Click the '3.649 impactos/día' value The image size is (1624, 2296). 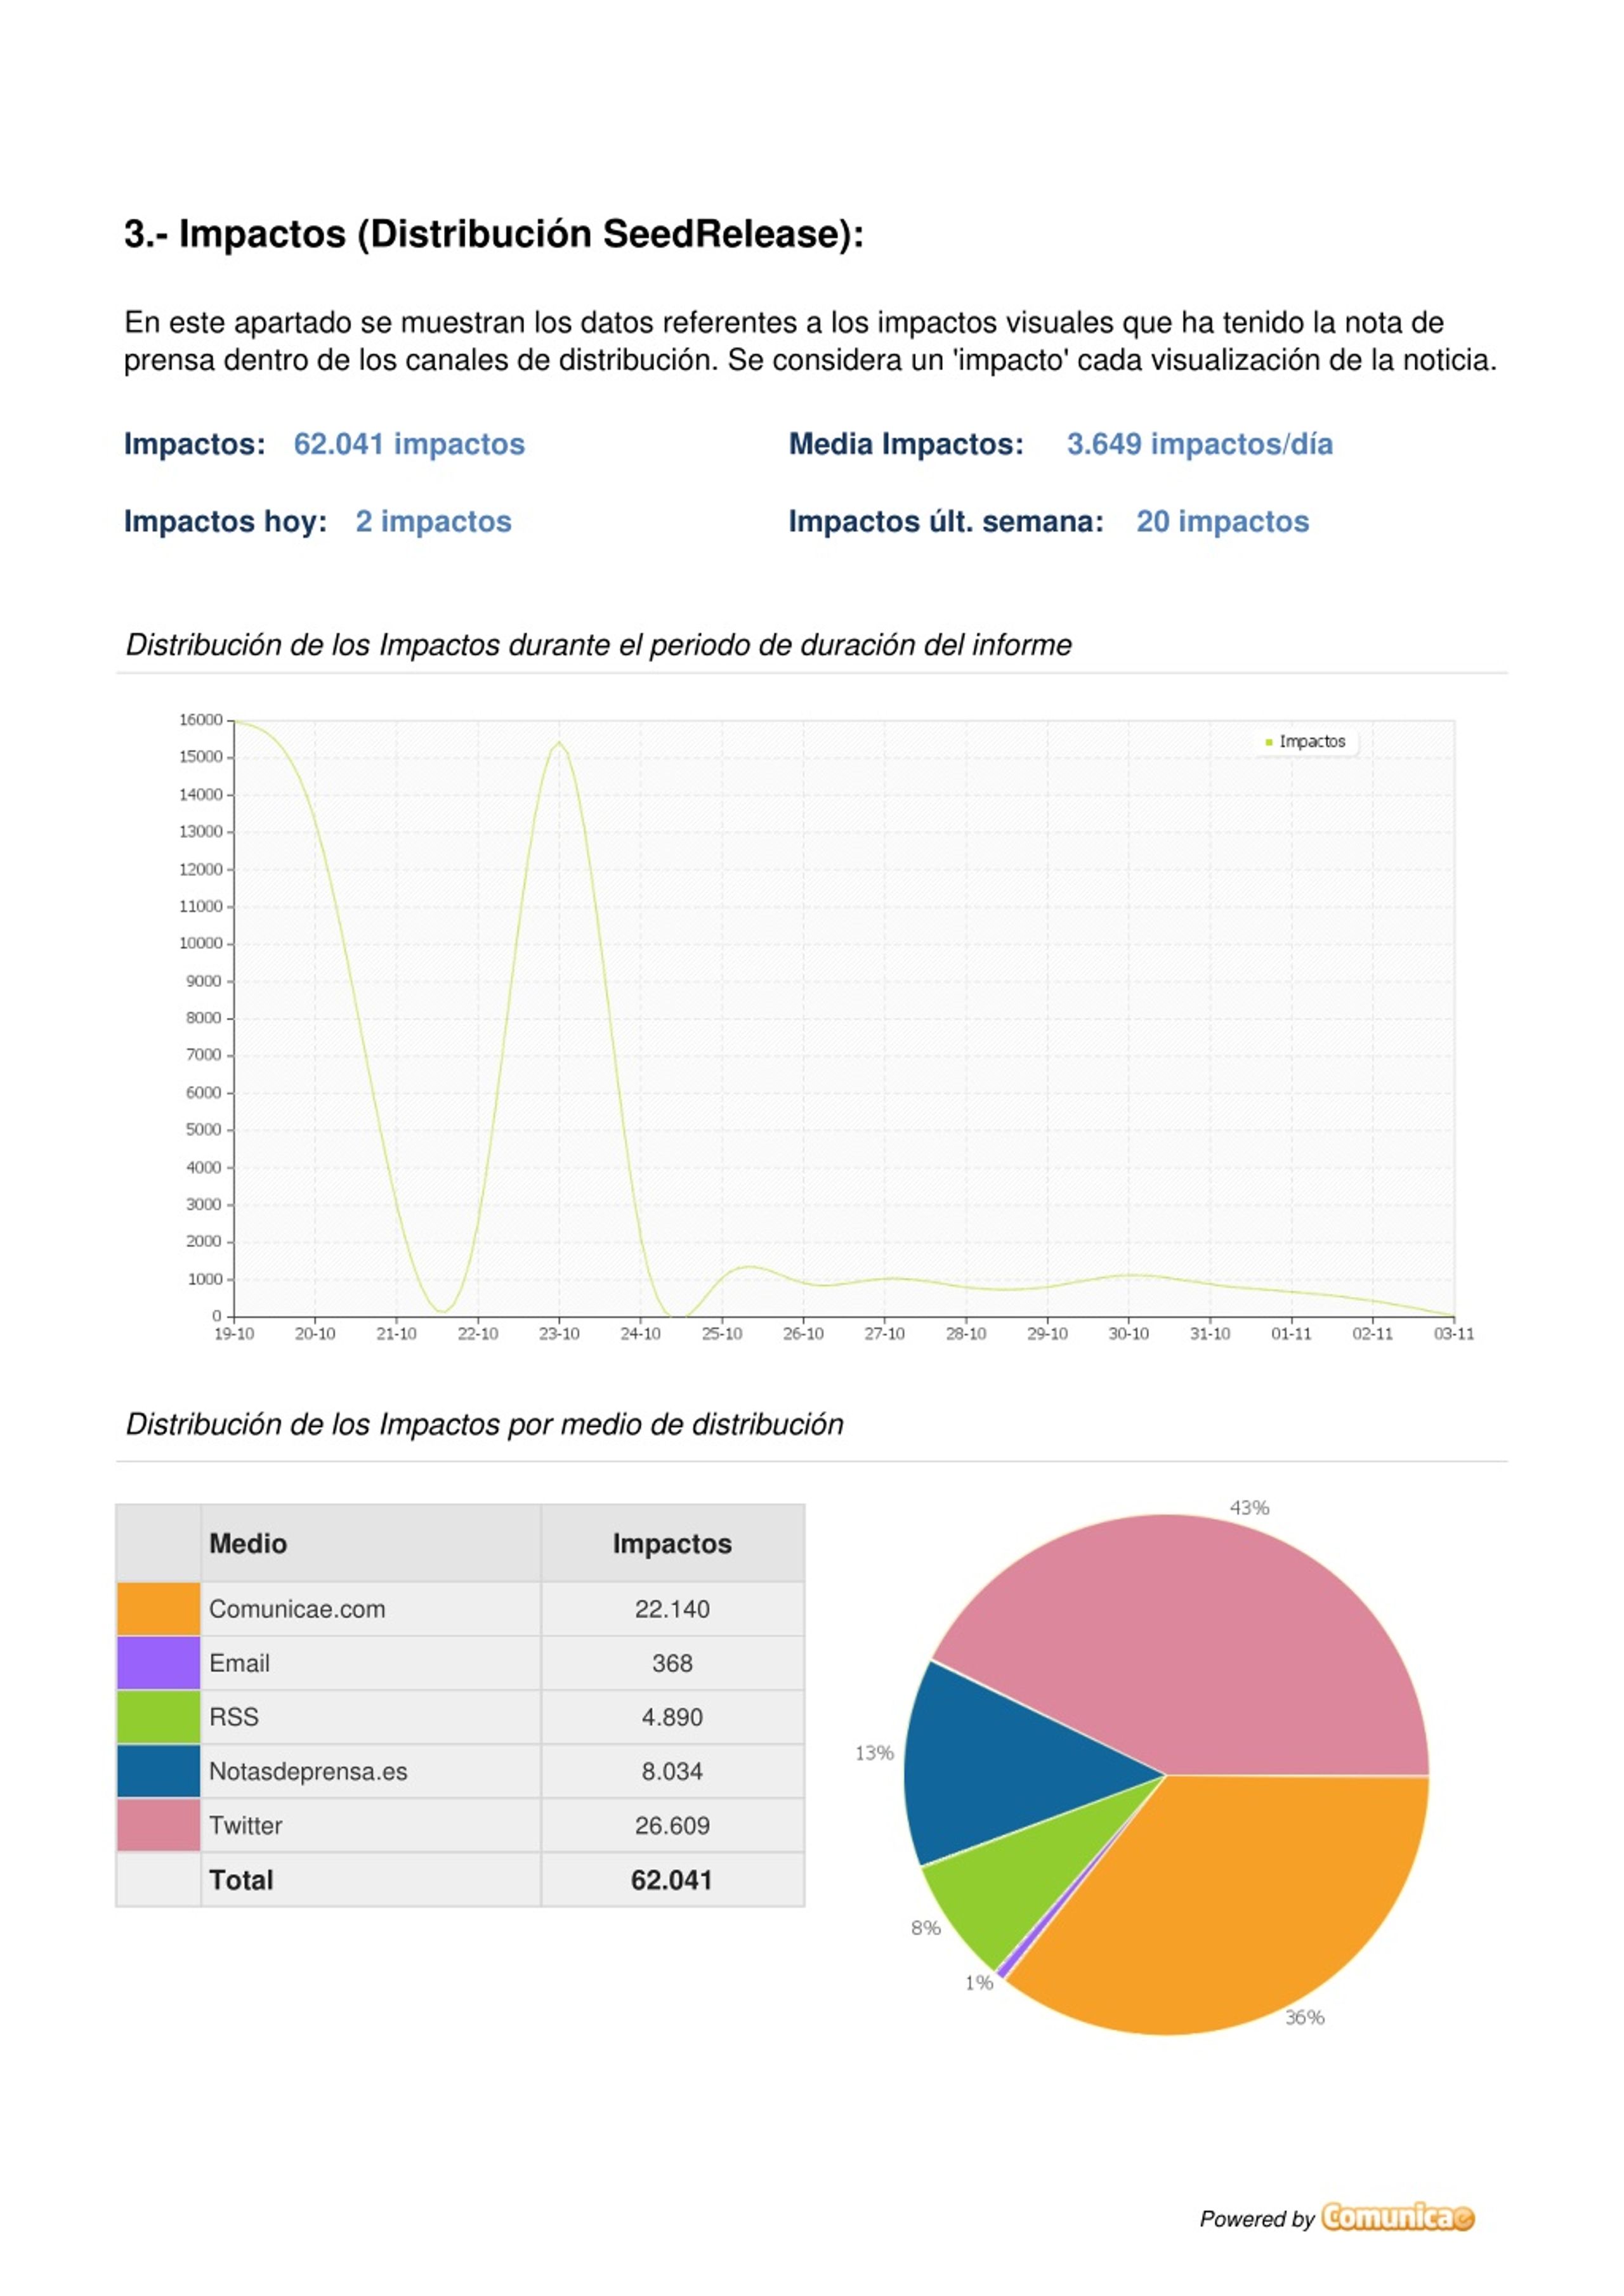[1200, 444]
